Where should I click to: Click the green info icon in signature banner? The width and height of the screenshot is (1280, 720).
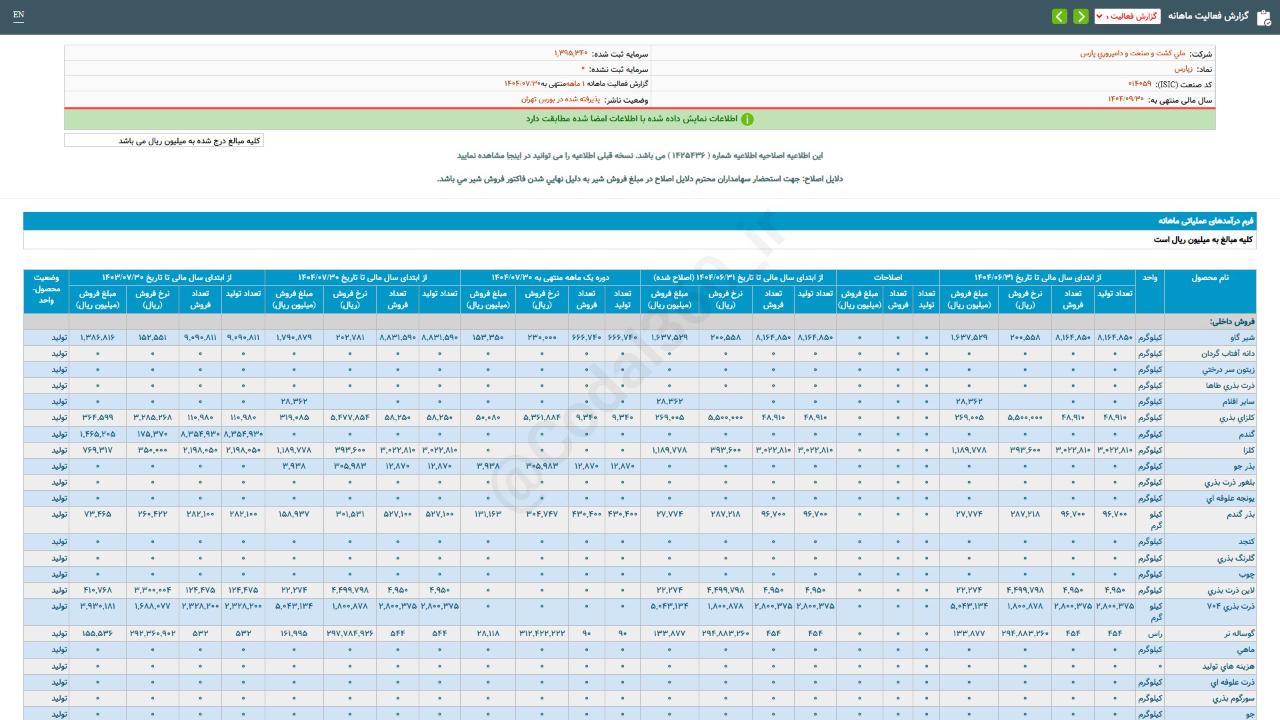pos(747,119)
